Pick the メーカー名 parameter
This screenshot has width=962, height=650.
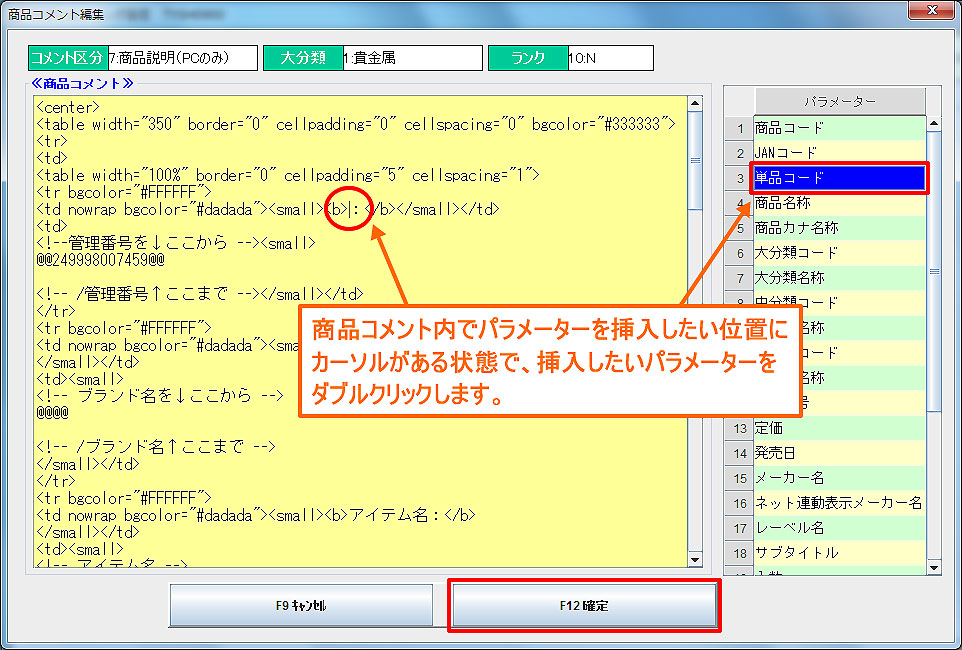pyautogui.click(x=839, y=478)
